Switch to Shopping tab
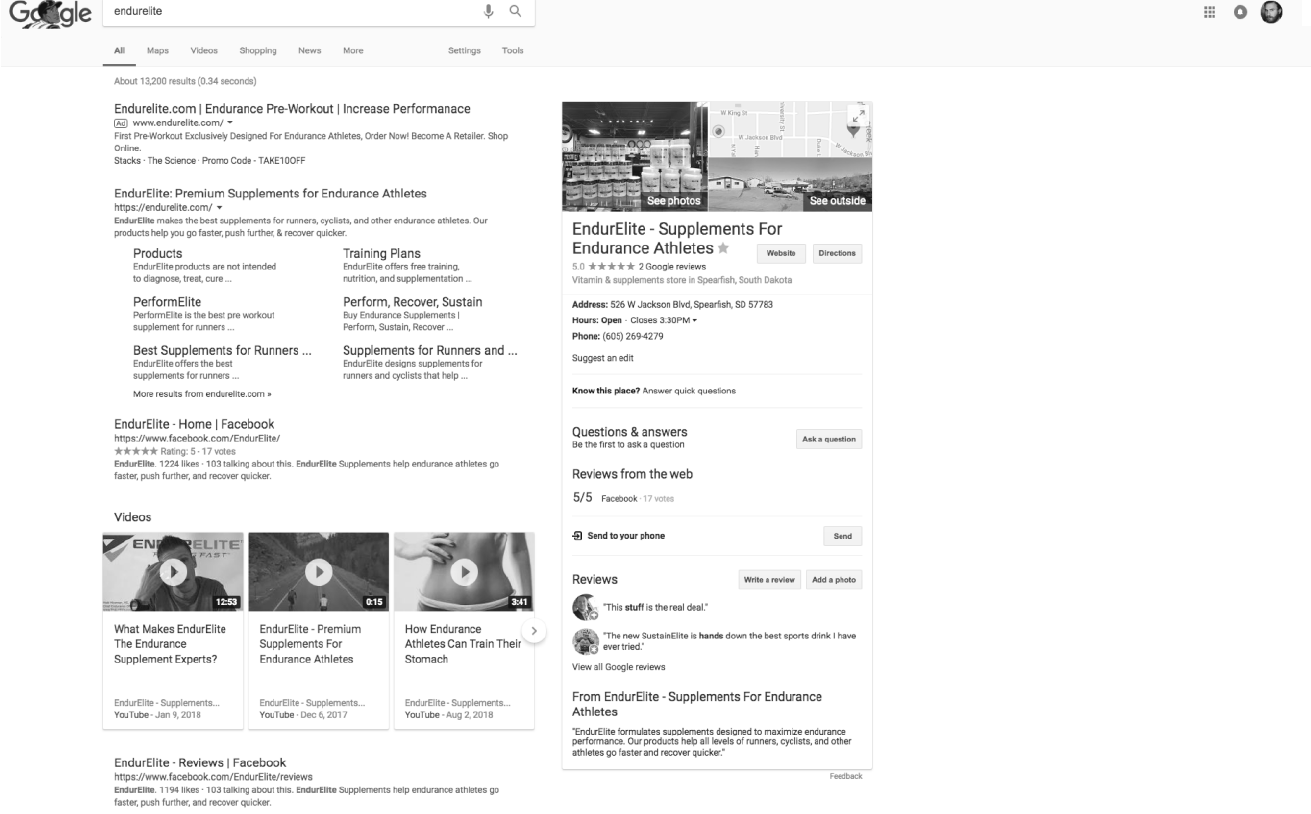Viewport: 1311px width, 814px height. 258,50
